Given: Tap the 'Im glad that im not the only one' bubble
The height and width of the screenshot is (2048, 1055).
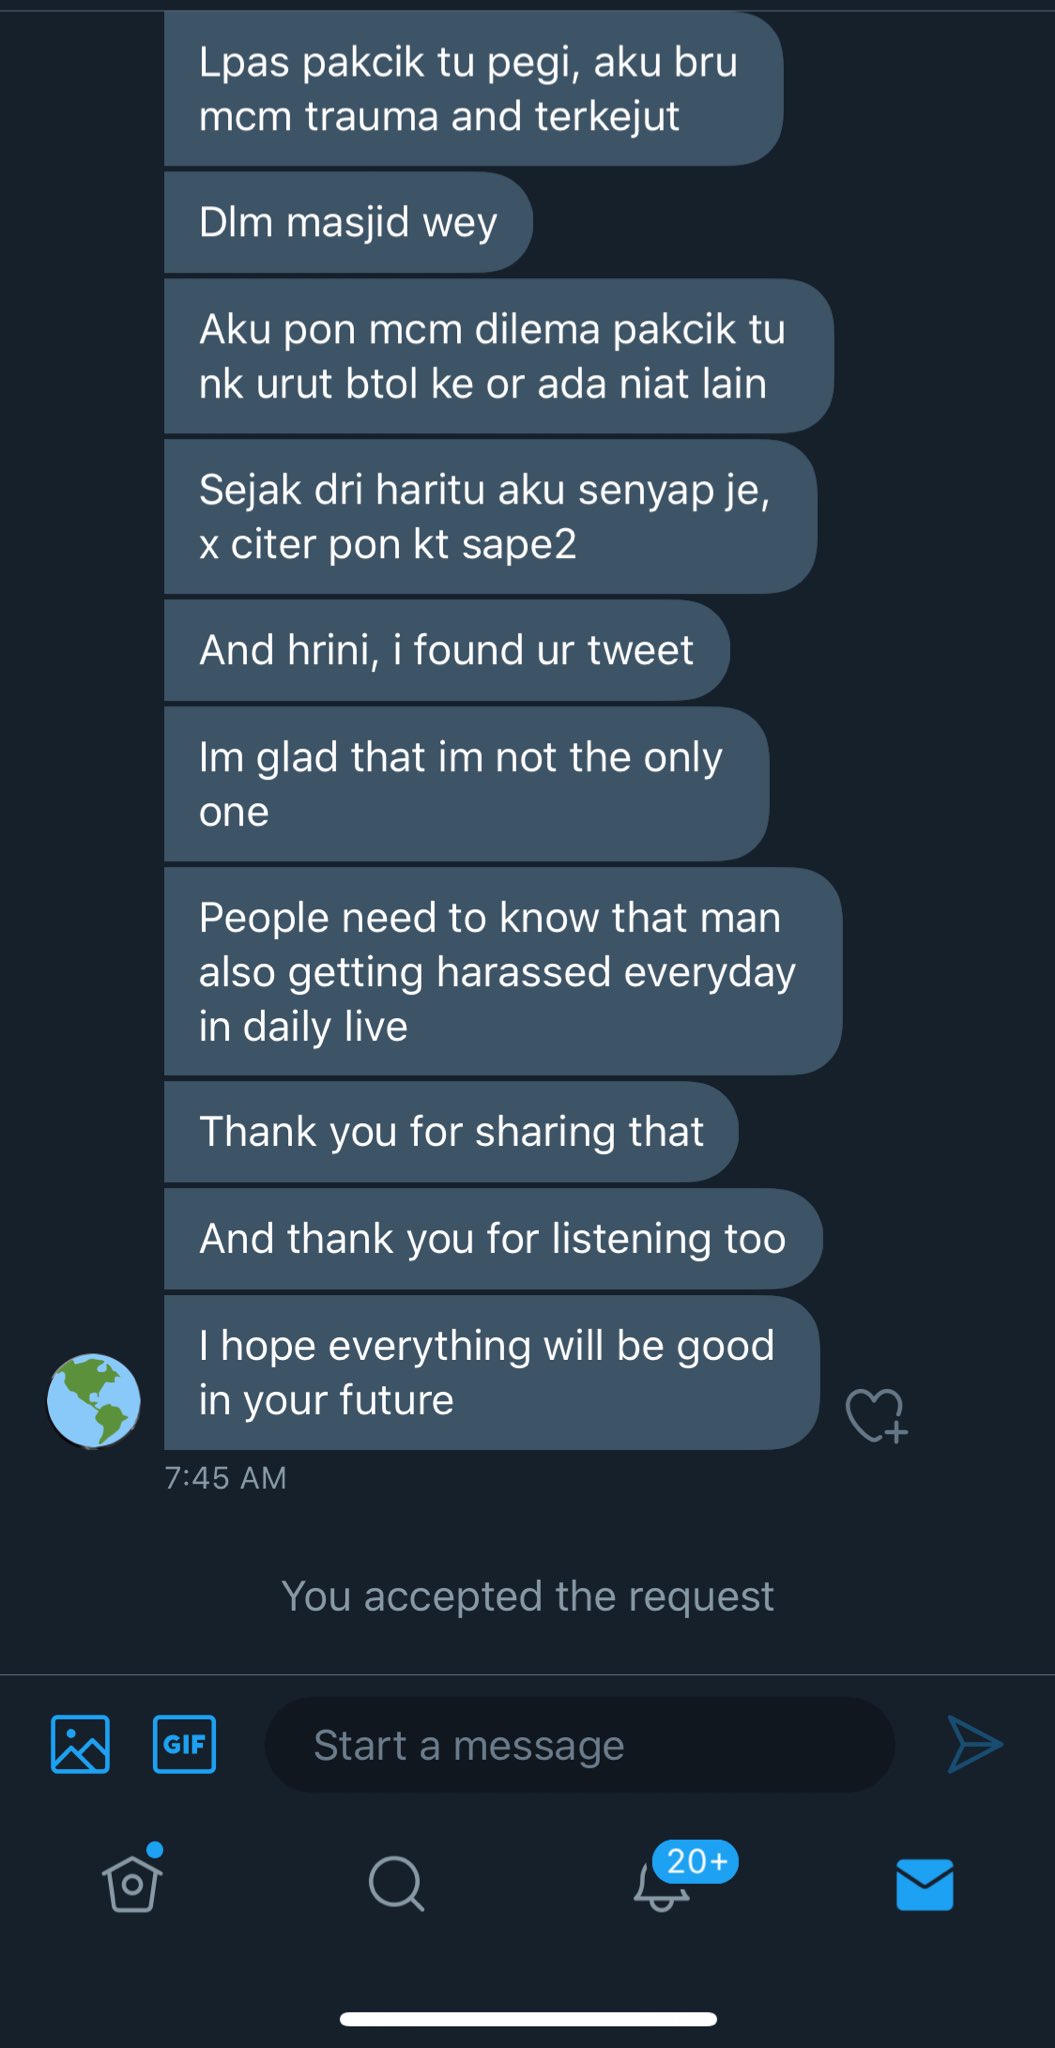Looking at the screenshot, I should tap(466, 784).
